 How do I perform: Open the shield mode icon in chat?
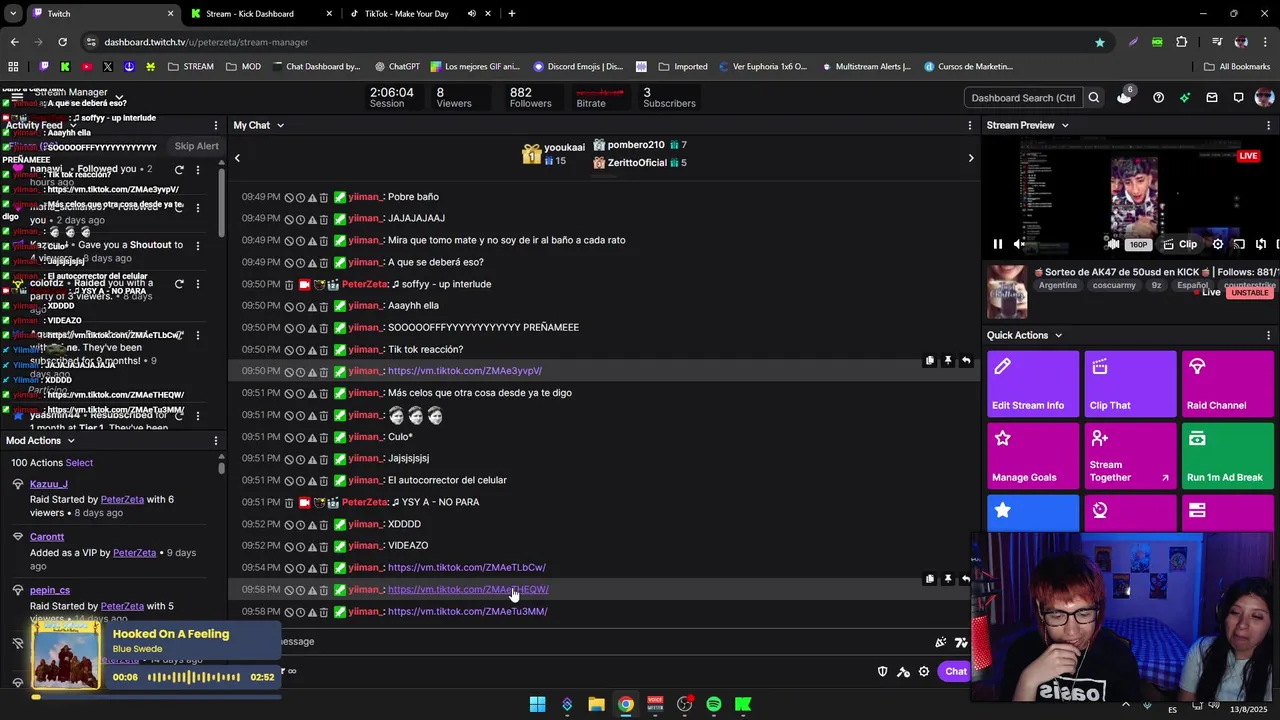(x=882, y=671)
